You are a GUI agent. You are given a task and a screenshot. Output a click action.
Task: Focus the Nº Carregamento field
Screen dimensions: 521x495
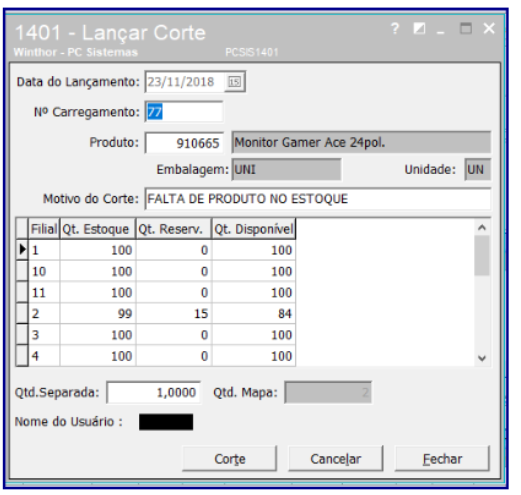click(x=184, y=112)
